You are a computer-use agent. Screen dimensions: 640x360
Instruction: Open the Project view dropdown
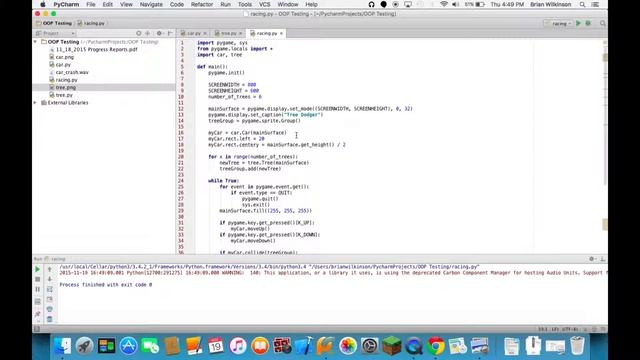pyautogui.click(x=55, y=33)
